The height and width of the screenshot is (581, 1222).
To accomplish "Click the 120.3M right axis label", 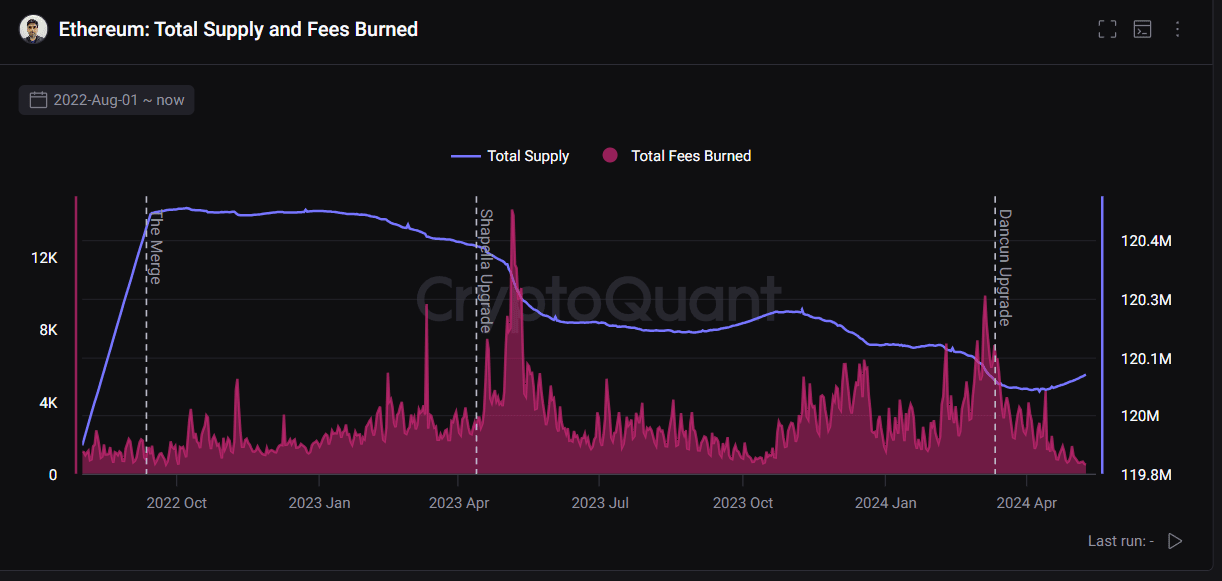I will coord(1146,300).
